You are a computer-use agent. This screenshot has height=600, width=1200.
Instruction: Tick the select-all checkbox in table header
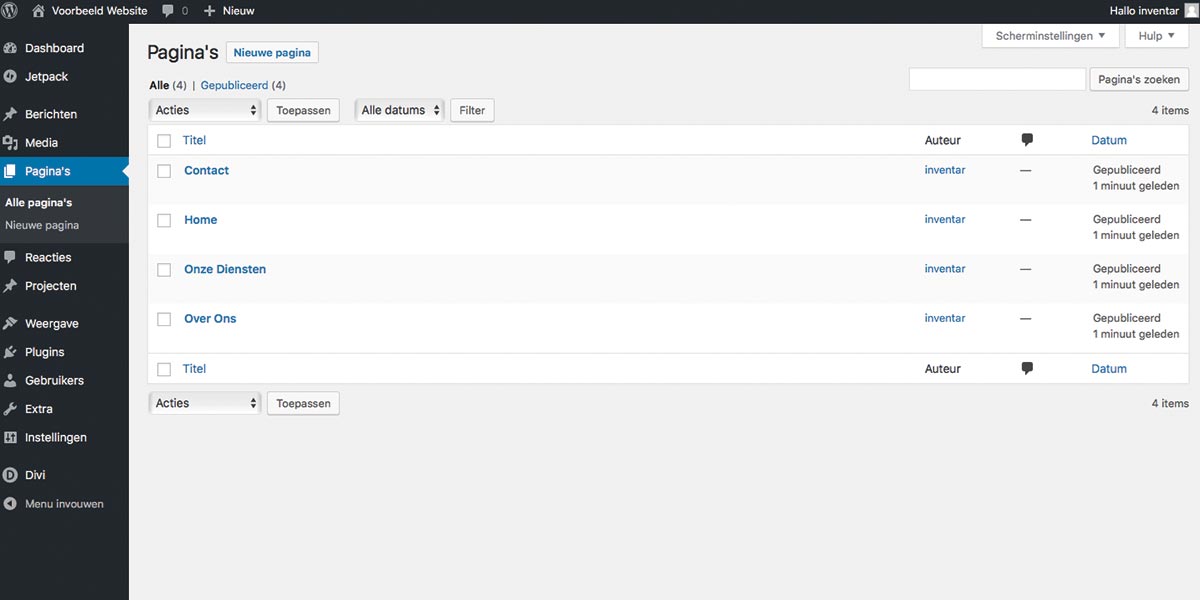pyautogui.click(x=164, y=141)
